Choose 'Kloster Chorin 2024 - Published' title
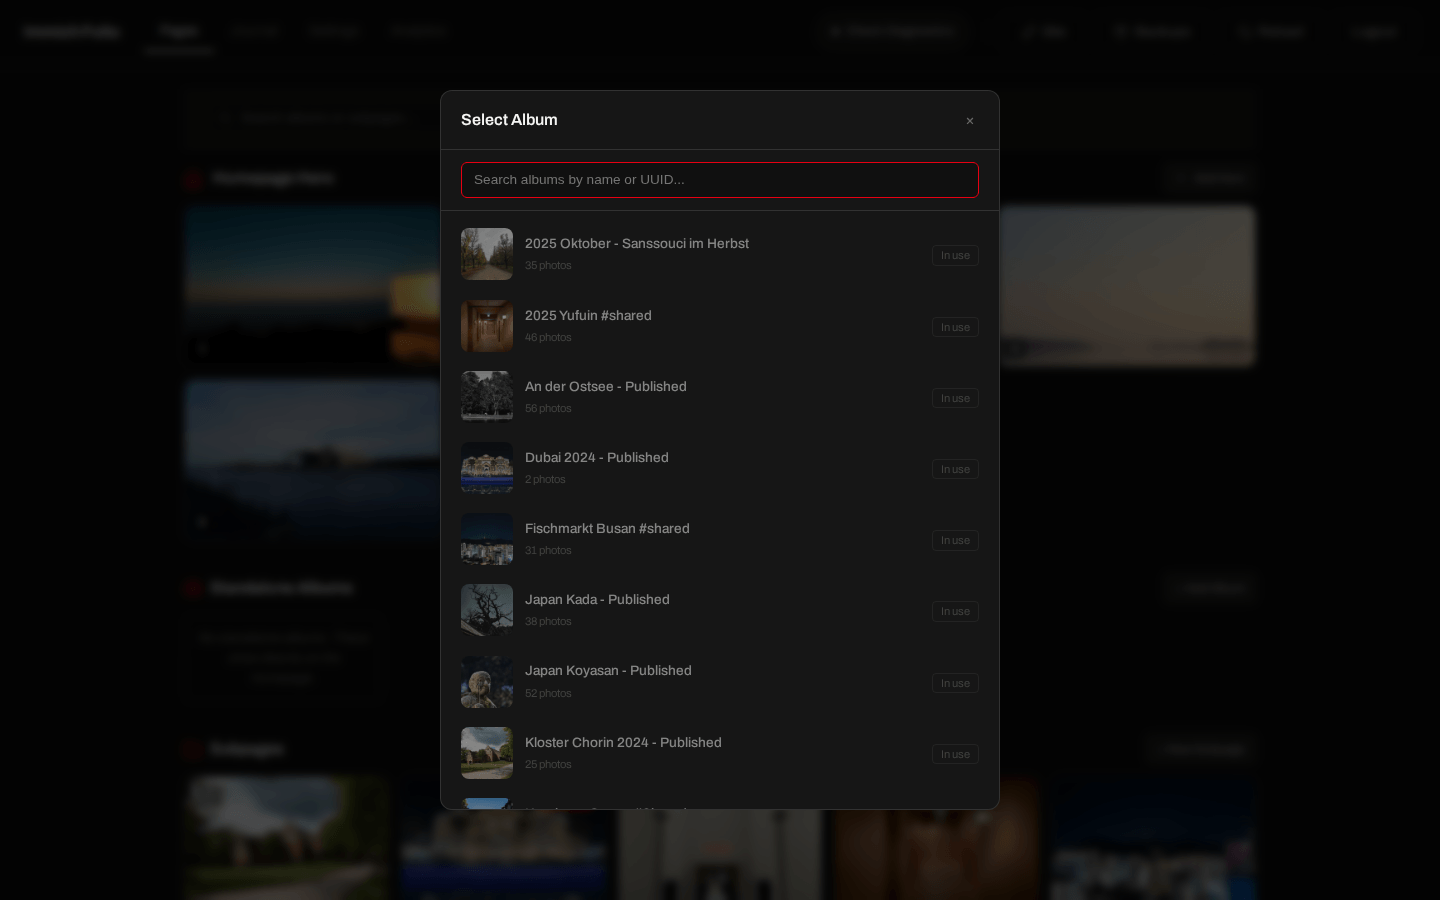This screenshot has height=900, width=1440. click(623, 743)
